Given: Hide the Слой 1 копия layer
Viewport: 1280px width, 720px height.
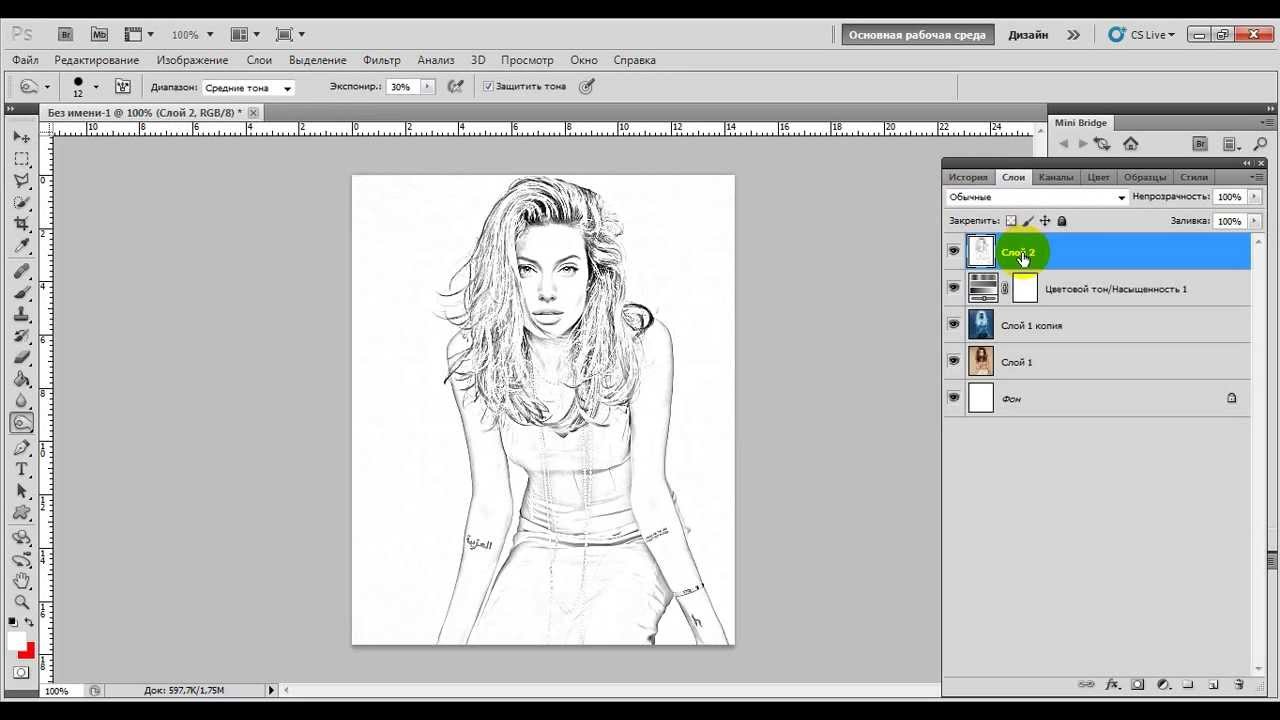Looking at the screenshot, I should (x=954, y=325).
